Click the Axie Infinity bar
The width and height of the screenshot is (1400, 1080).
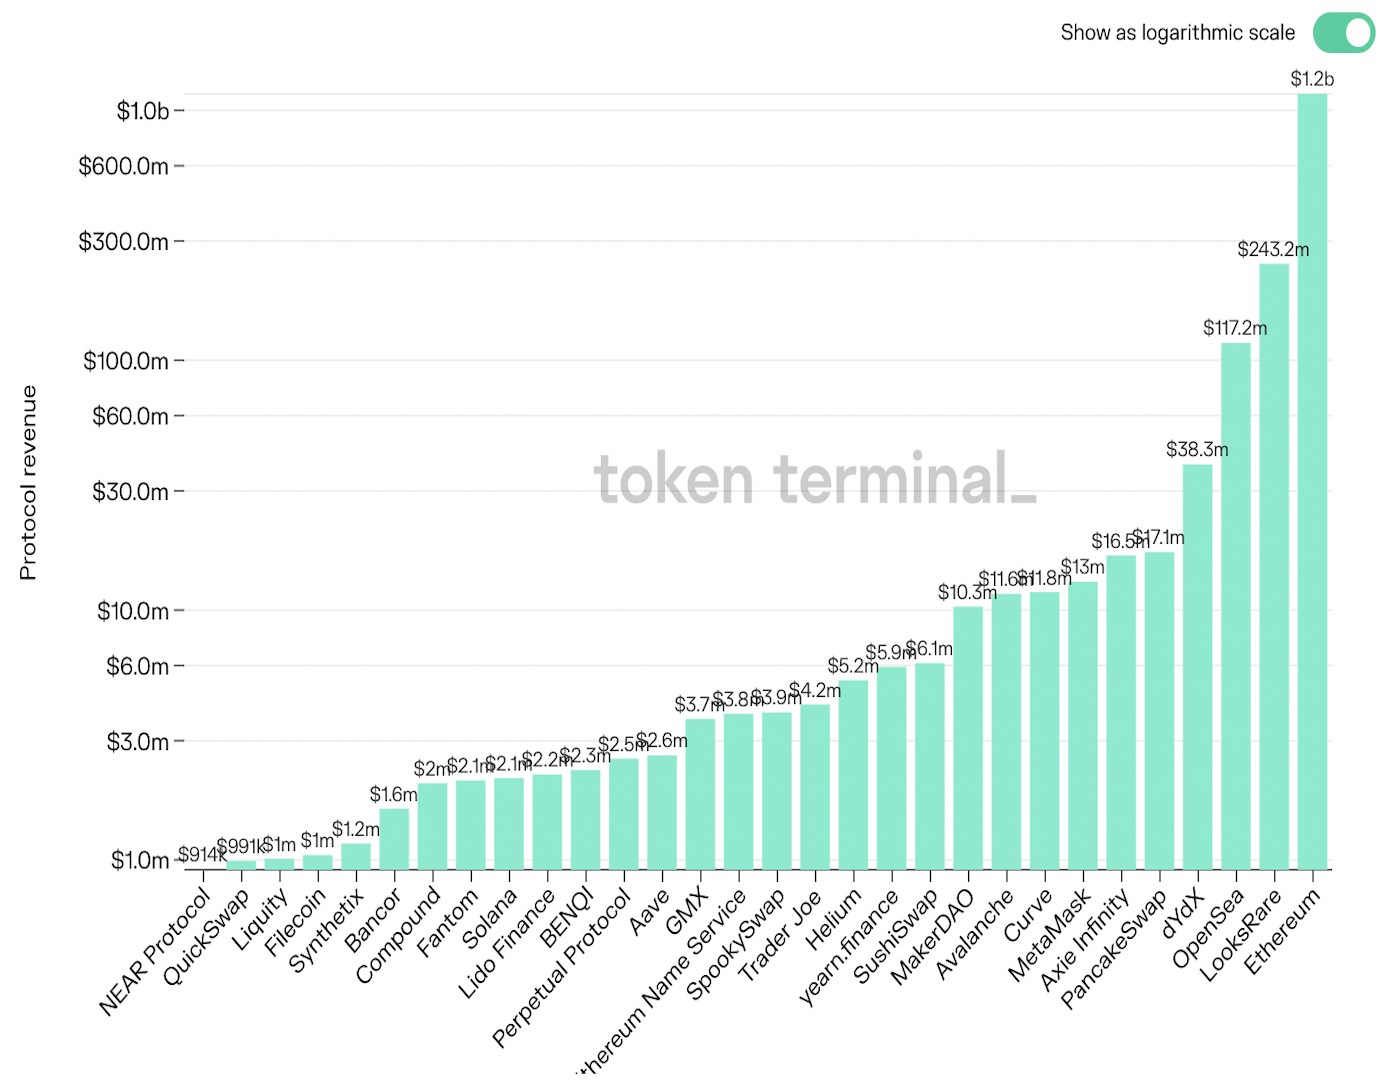tap(1121, 711)
